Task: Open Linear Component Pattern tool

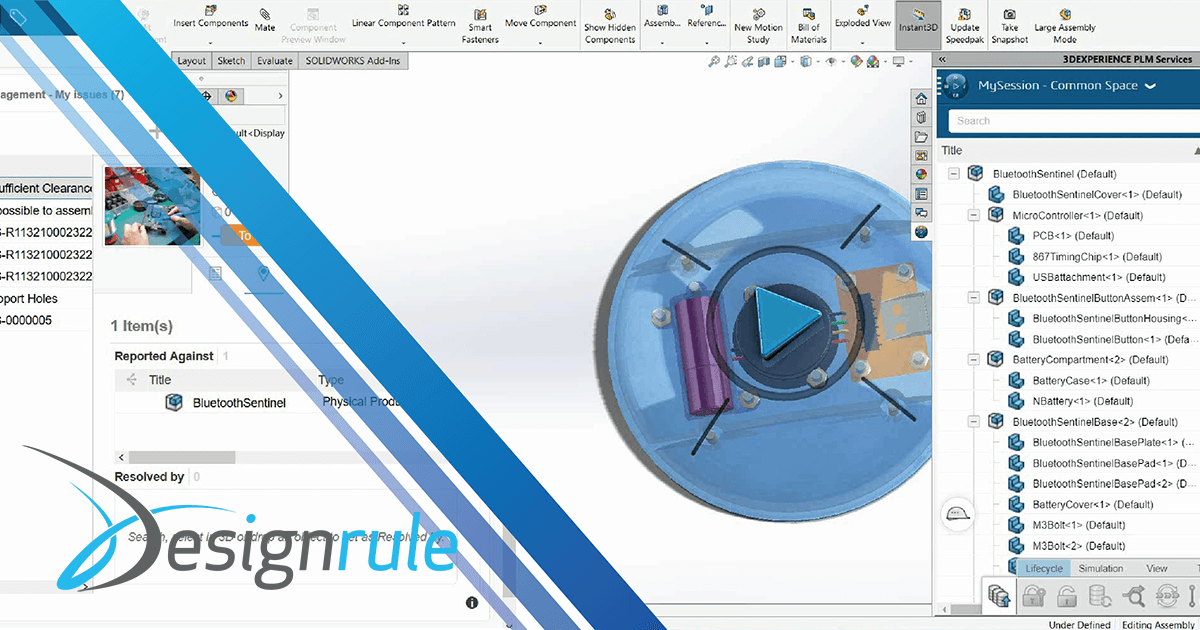Action: (x=404, y=17)
